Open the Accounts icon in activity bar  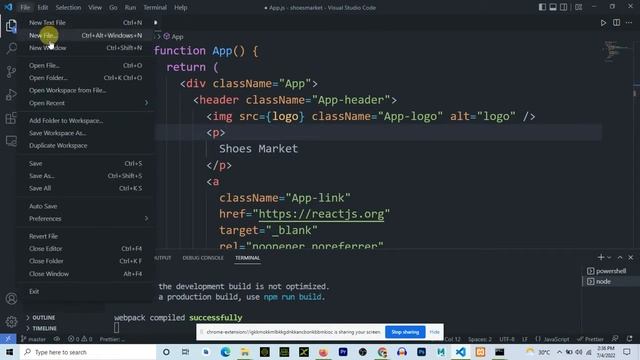point(11,299)
